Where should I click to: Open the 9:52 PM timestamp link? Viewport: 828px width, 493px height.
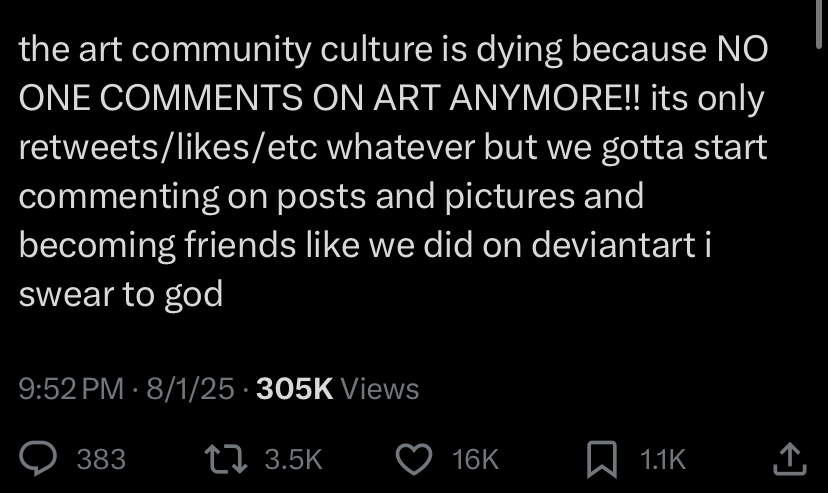[x=71, y=389]
